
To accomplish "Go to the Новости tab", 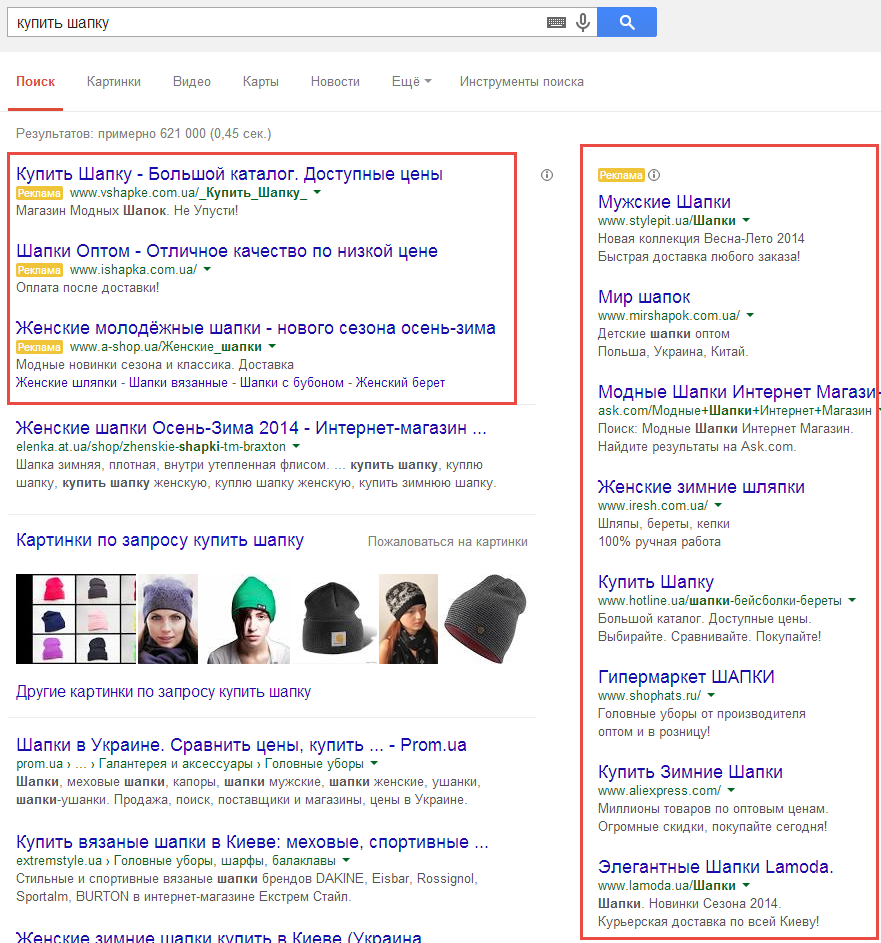I will pyautogui.click(x=335, y=82).
